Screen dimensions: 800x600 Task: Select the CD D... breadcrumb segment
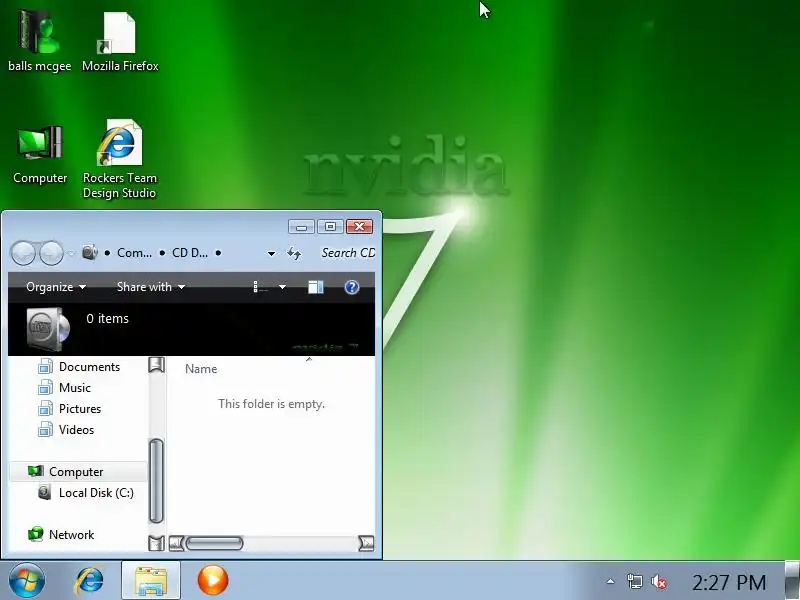click(x=190, y=253)
